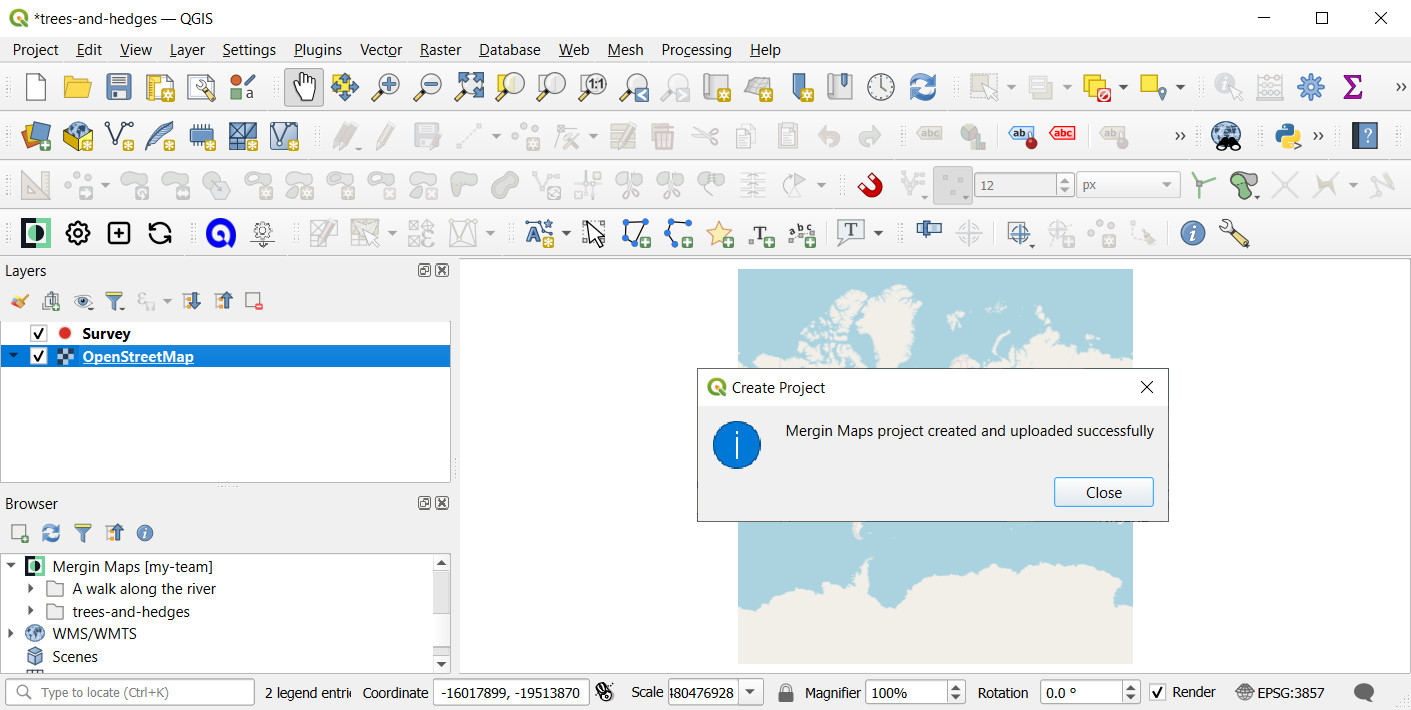Create new Mergin Maps project plus icon
This screenshot has width=1411, height=710.
tap(119, 234)
